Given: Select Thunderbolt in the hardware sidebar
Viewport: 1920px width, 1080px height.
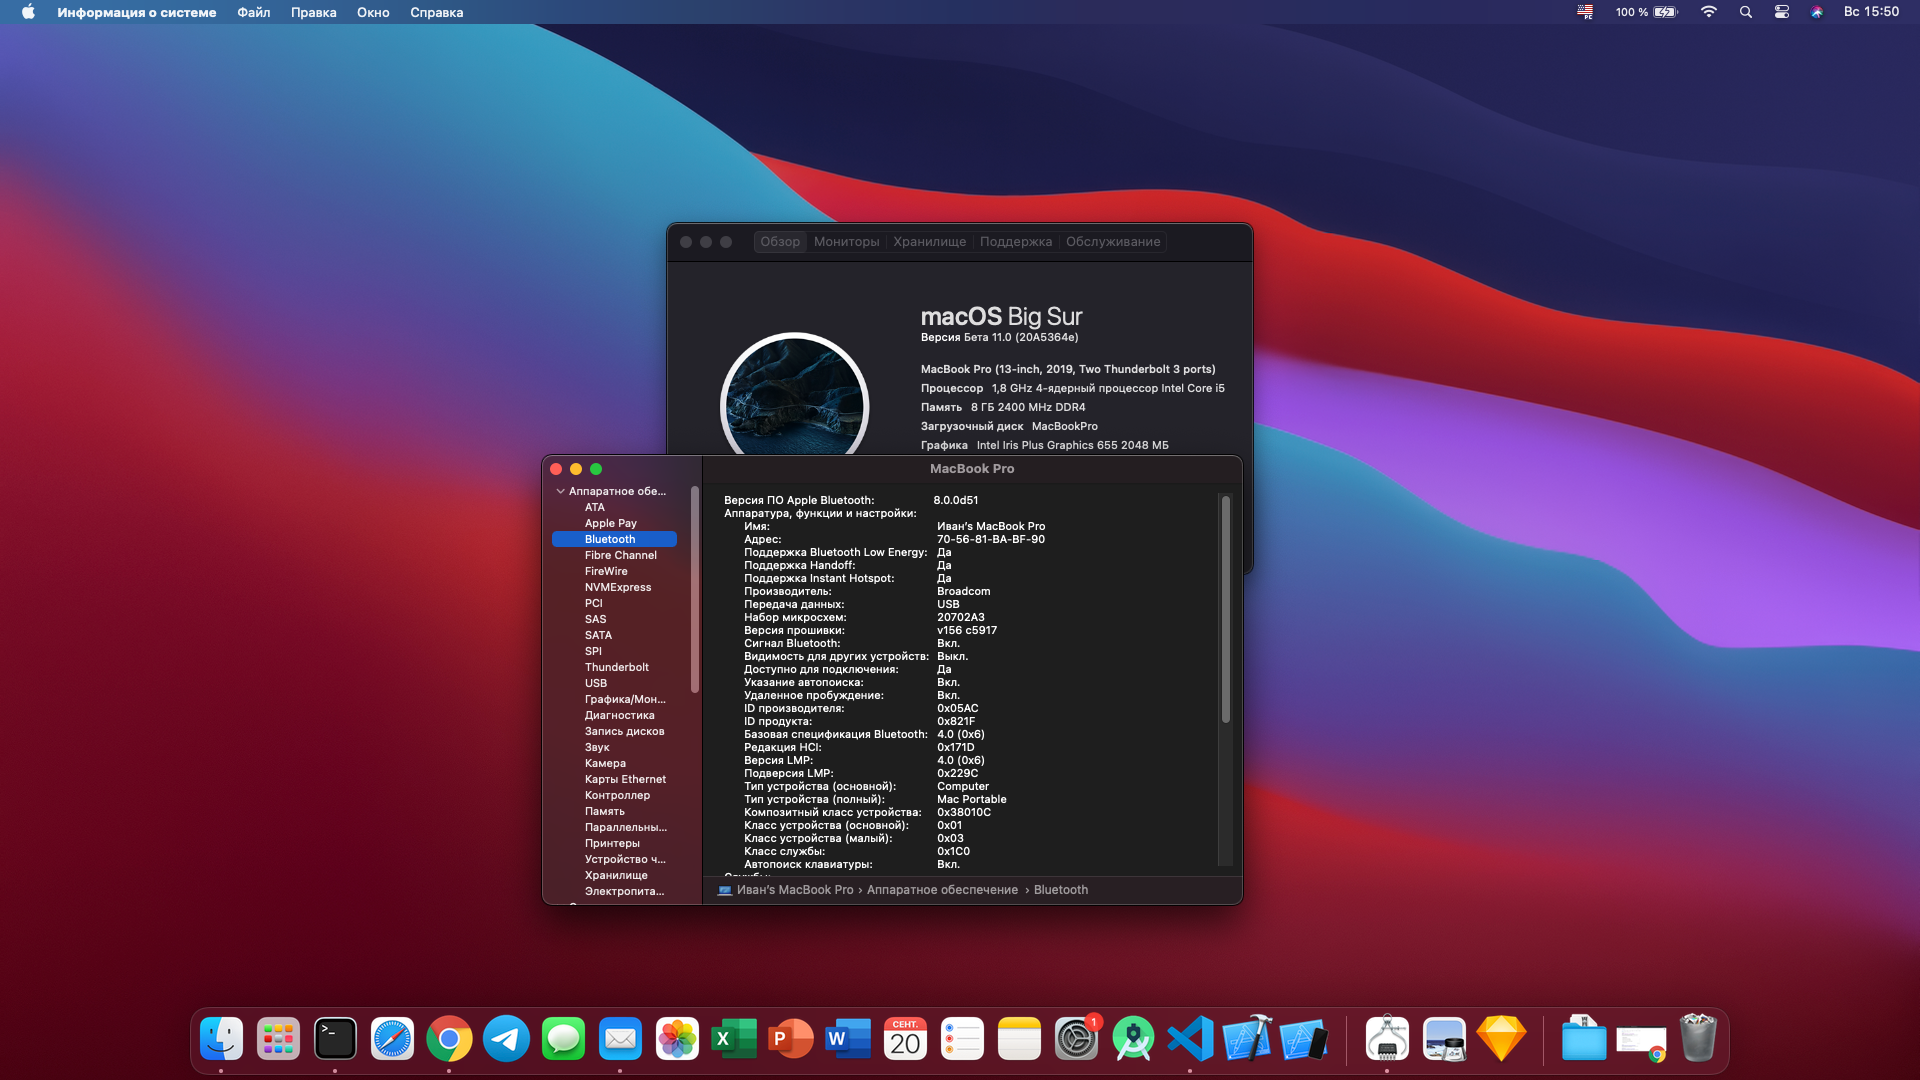Looking at the screenshot, I should [x=616, y=667].
